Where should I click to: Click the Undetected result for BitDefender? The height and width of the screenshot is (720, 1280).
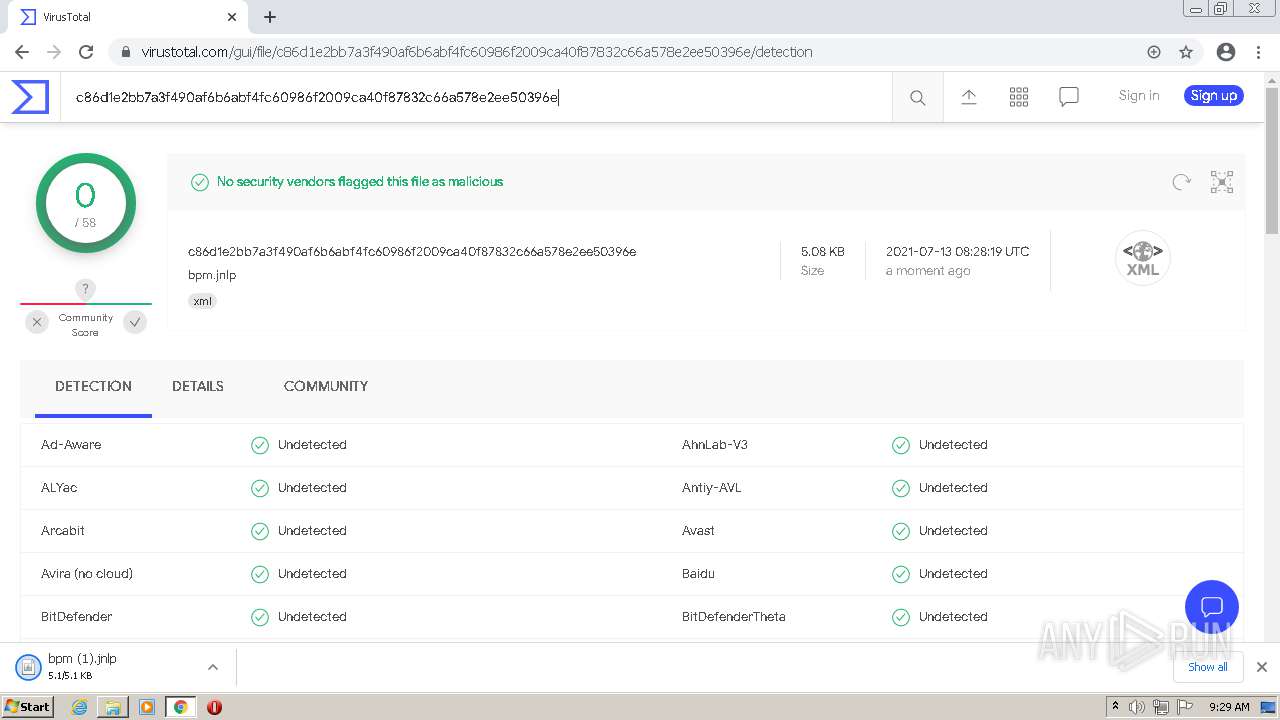[x=312, y=617]
